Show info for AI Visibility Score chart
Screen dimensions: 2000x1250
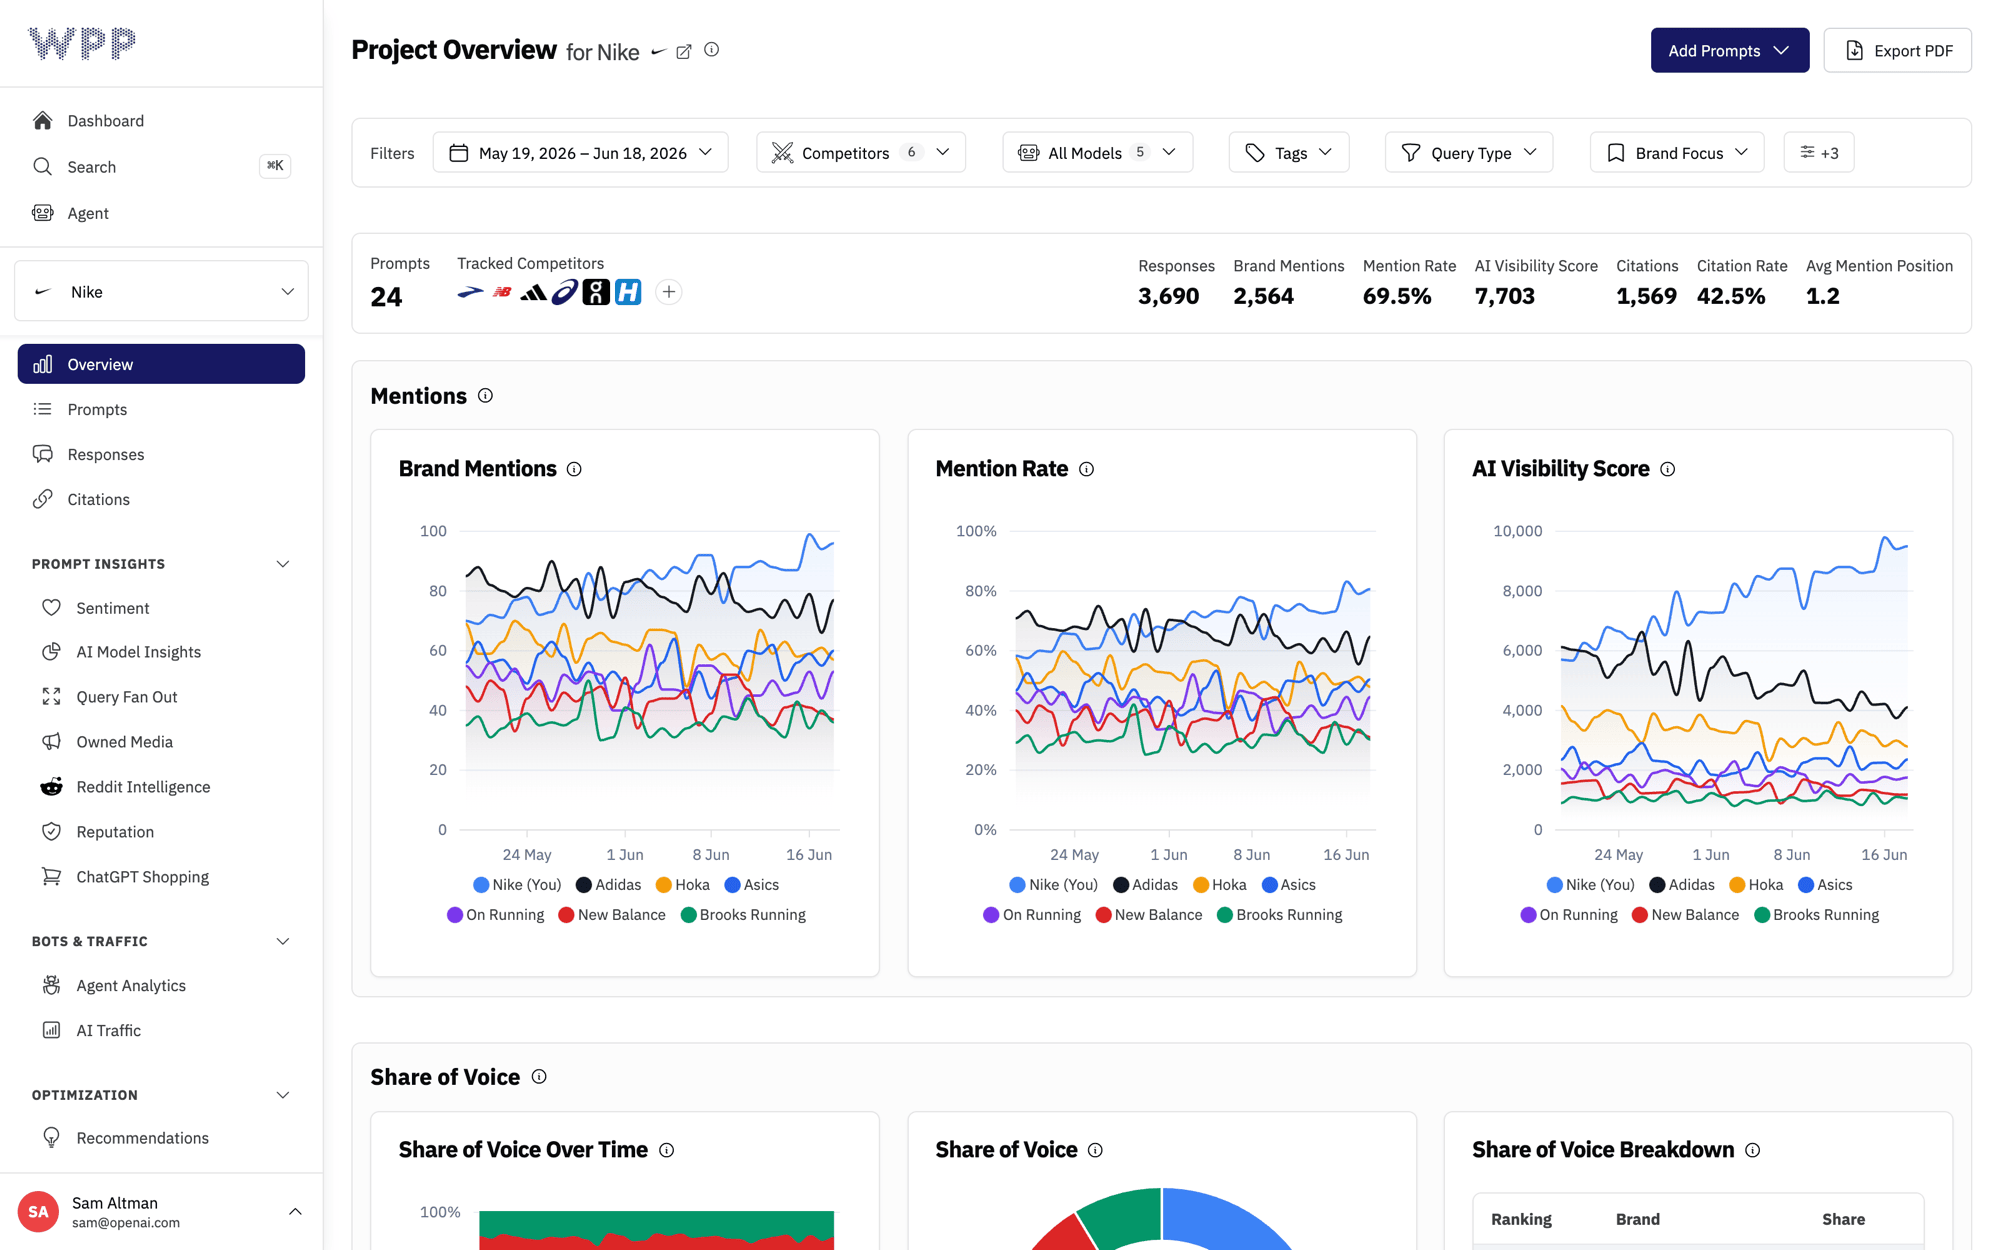pos(1668,469)
